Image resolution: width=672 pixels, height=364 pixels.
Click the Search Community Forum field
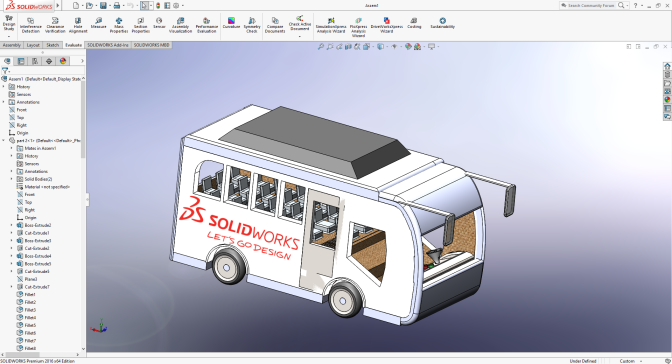591,6
